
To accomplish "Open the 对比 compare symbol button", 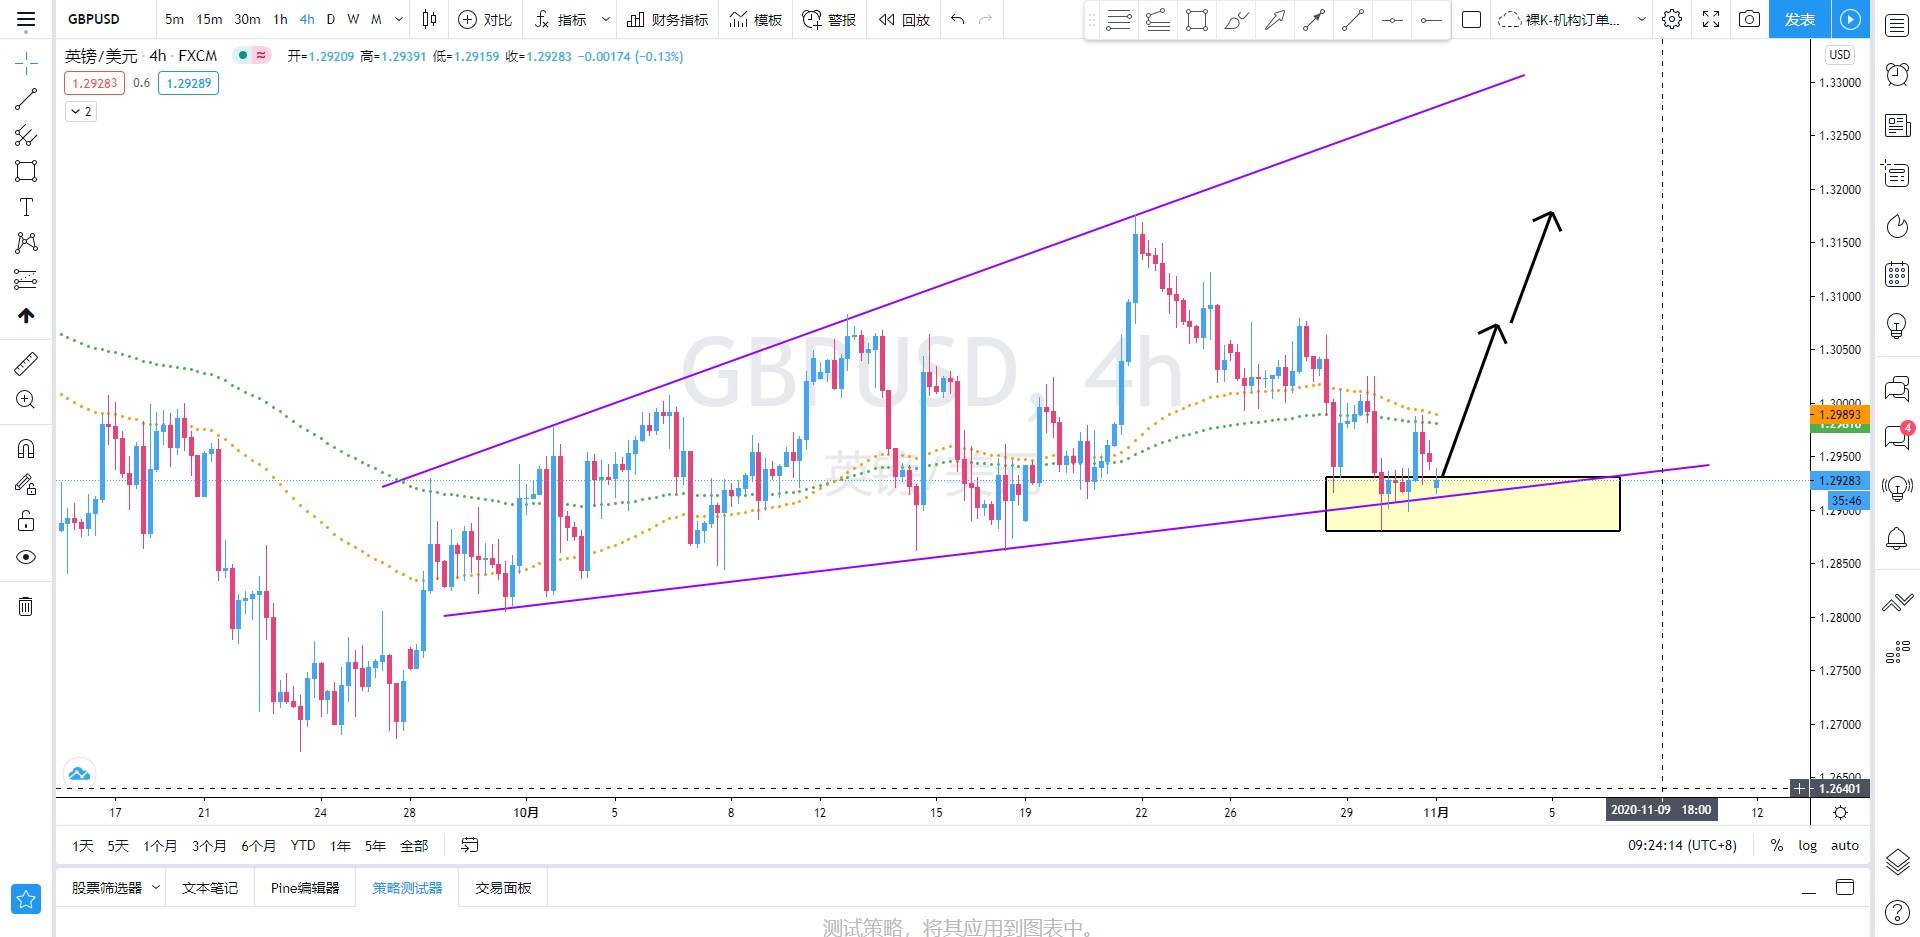I will tap(485, 19).
